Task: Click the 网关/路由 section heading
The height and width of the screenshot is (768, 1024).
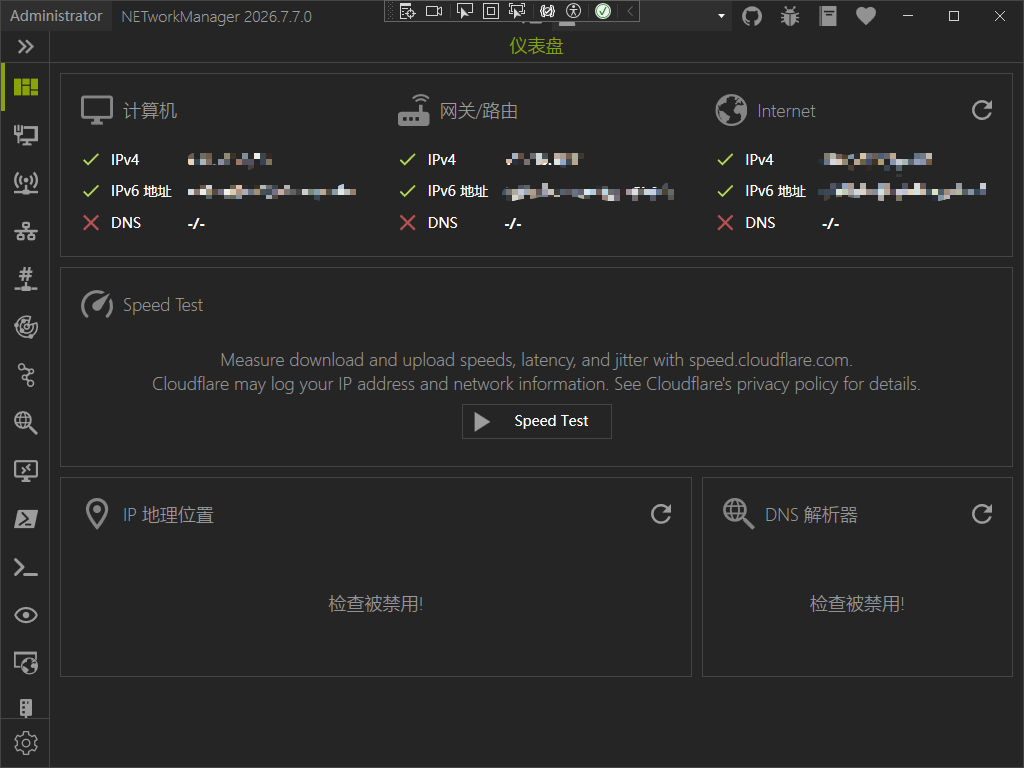Action: coord(479,110)
